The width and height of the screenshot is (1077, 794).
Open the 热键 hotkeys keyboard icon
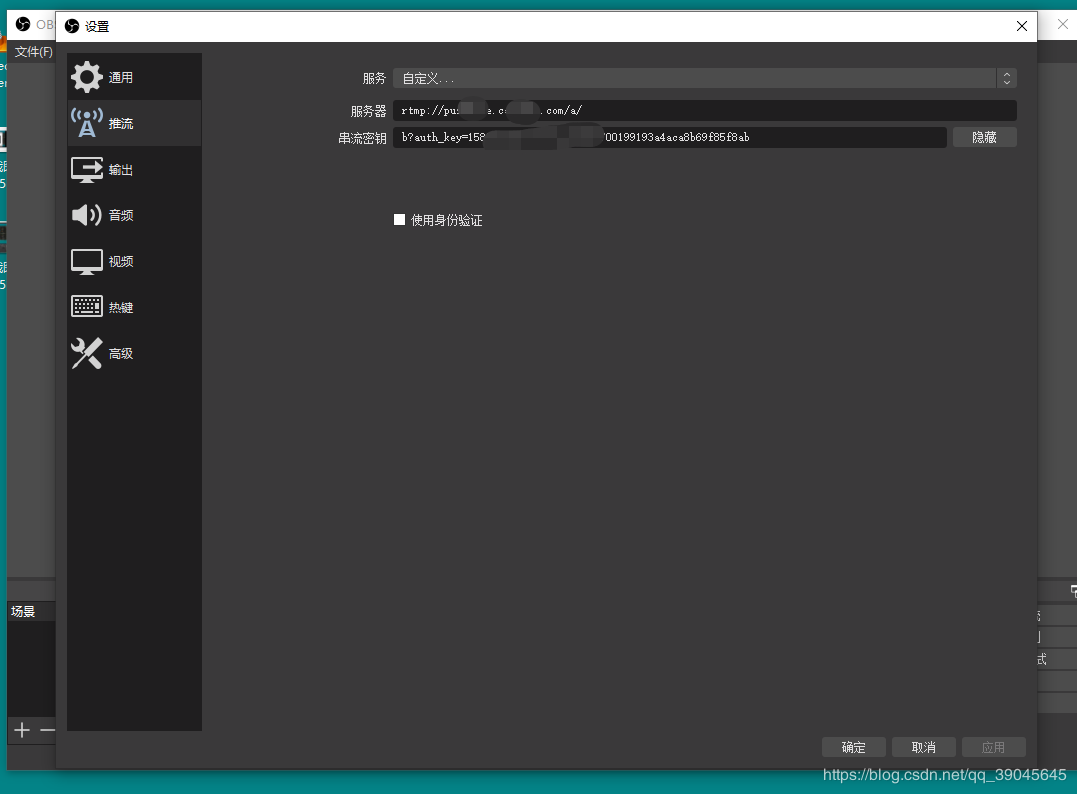(x=87, y=306)
